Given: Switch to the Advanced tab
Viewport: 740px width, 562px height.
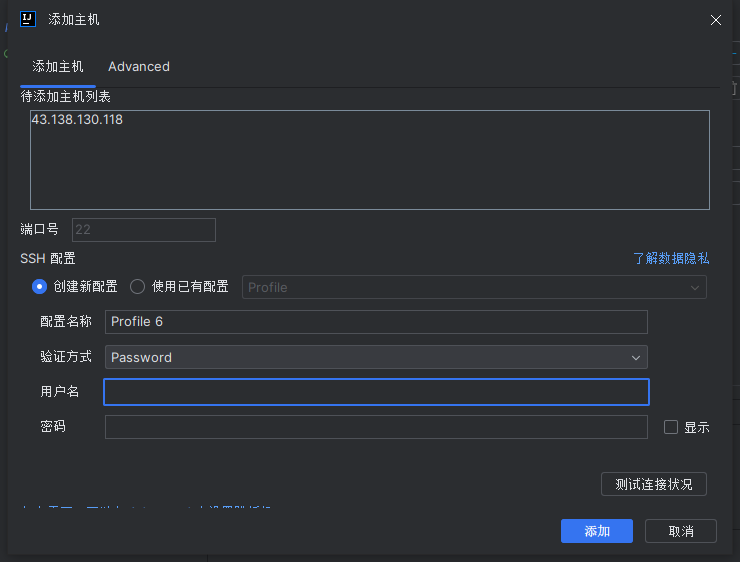Looking at the screenshot, I should coord(139,67).
